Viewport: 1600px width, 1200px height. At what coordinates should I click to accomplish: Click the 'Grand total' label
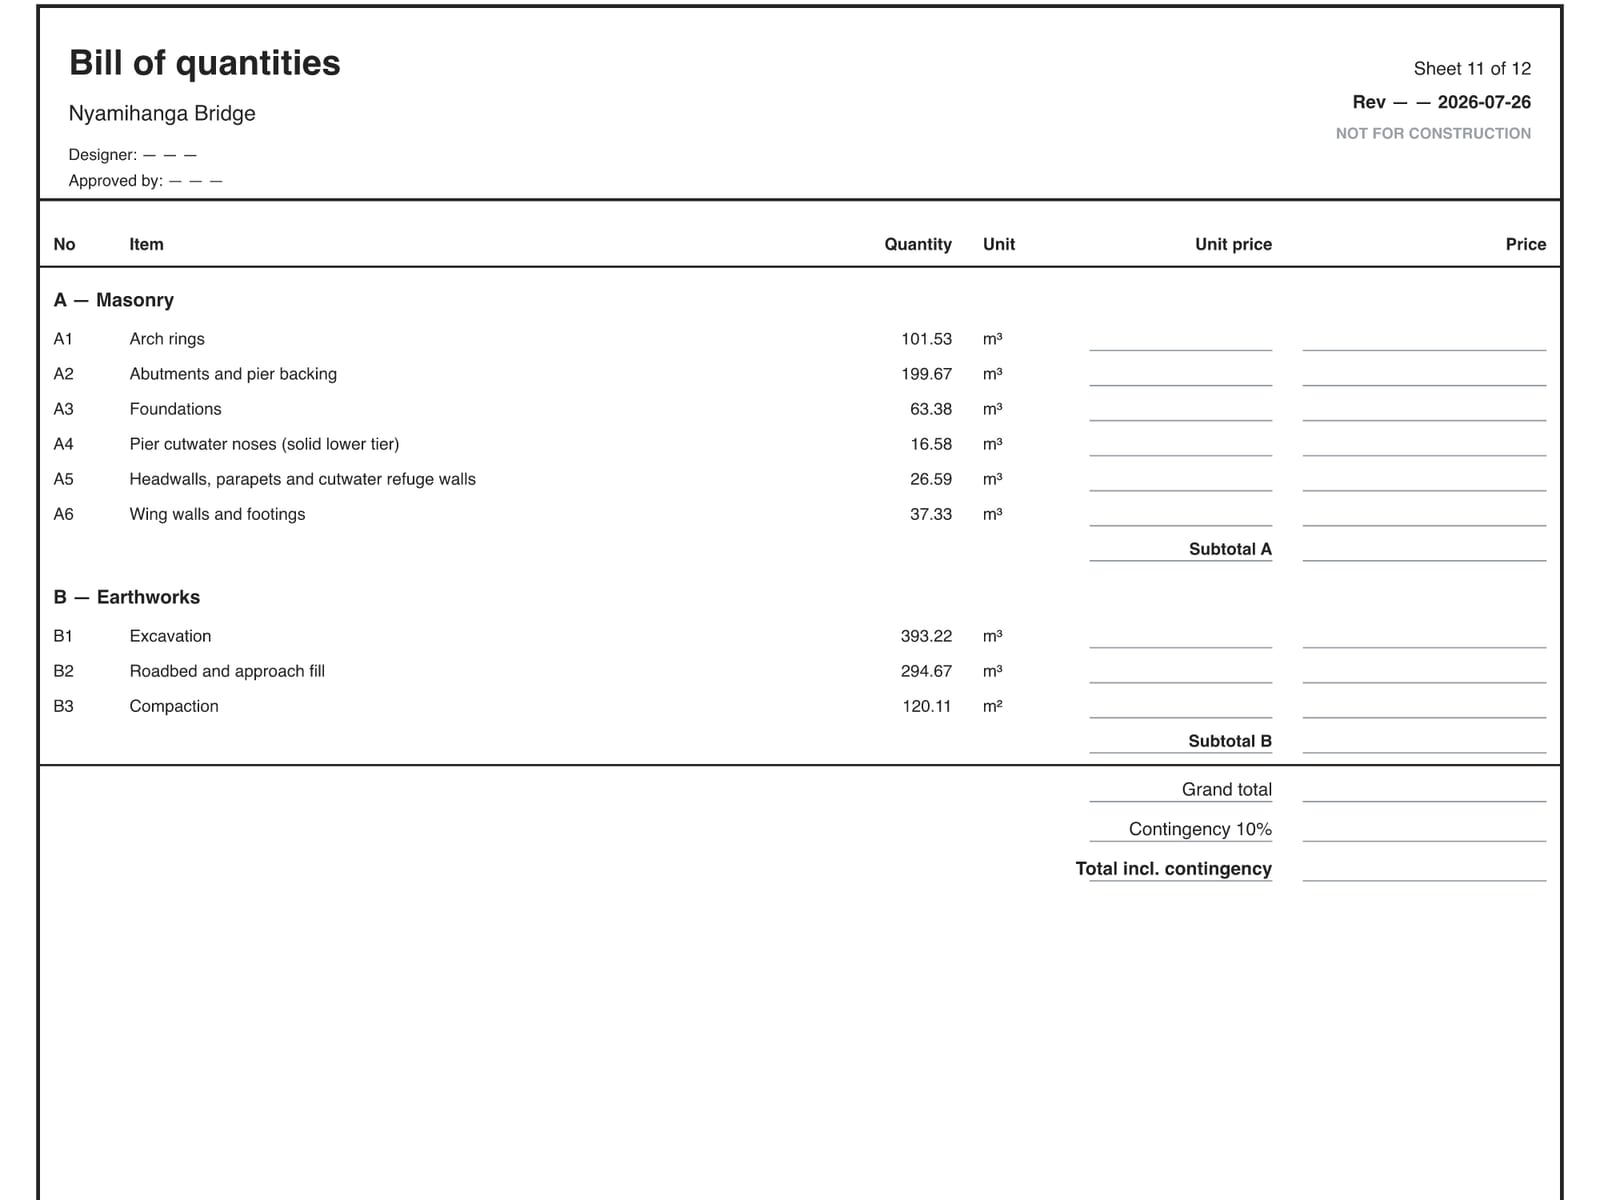pyautogui.click(x=1227, y=790)
